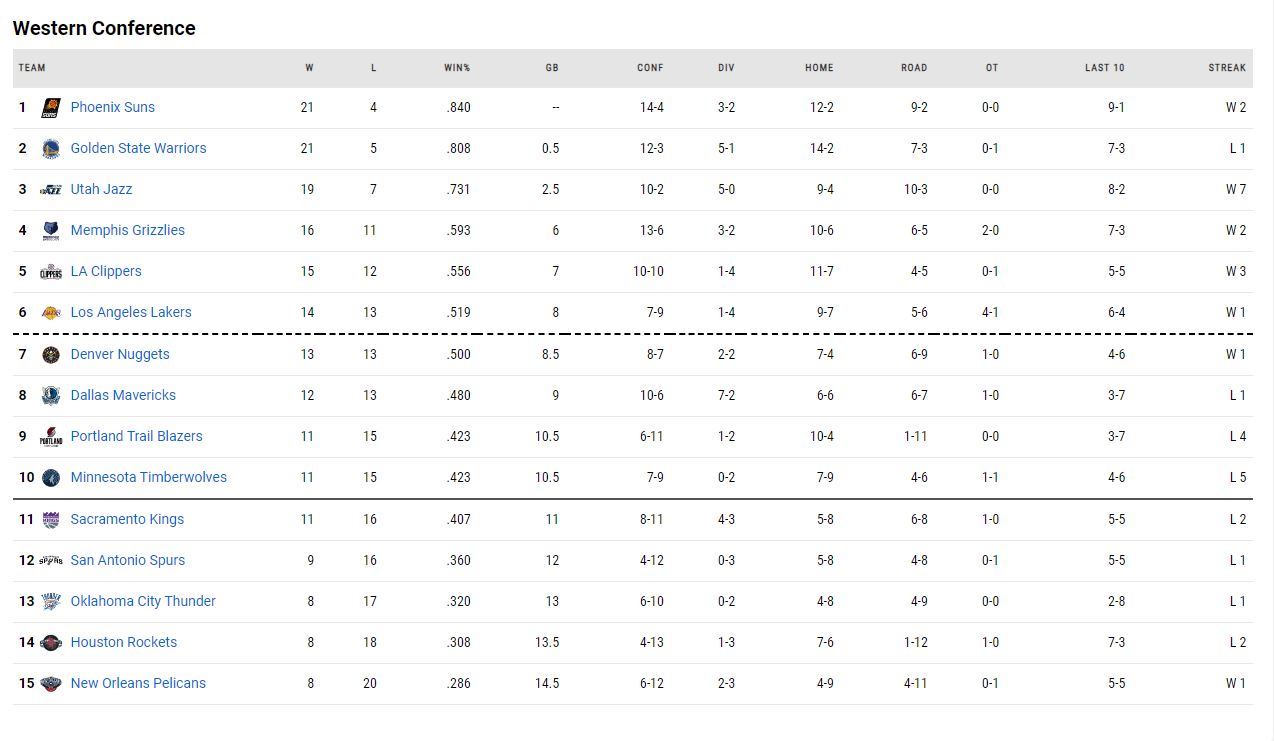Sort table by the W column header
The image size is (1274, 741).
(309, 68)
